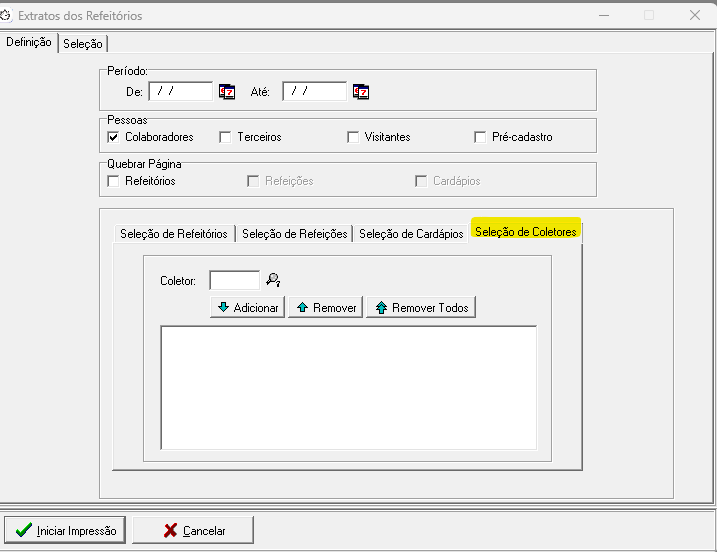Screen dimensions: 717x552
Task: Click the Coletor search magnifier icon
Action: (x=272, y=281)
